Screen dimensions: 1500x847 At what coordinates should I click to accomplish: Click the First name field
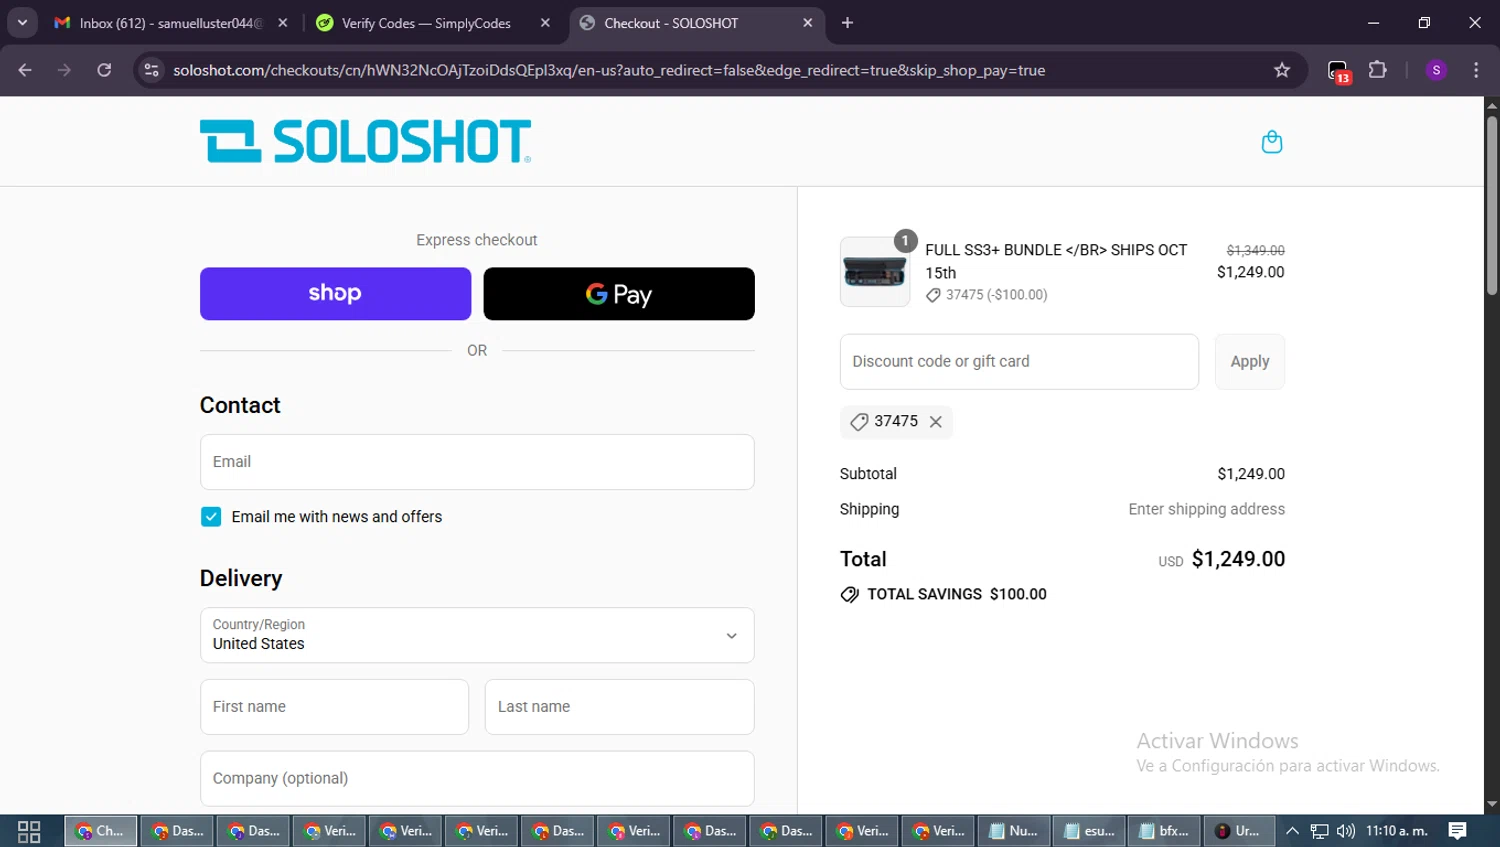[334, 707]
